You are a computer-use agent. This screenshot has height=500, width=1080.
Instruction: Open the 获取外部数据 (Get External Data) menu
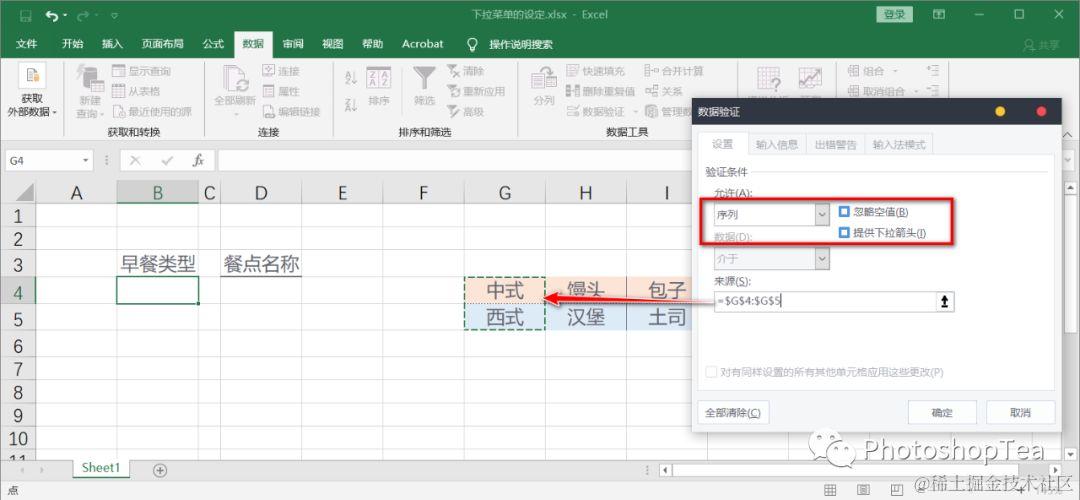point(32,92)
